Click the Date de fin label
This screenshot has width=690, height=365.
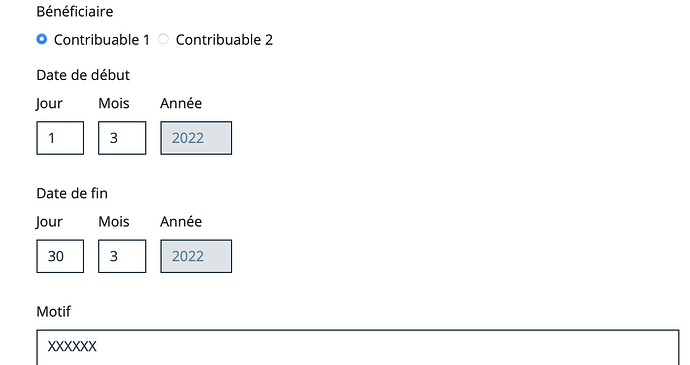tap(72, 193)
